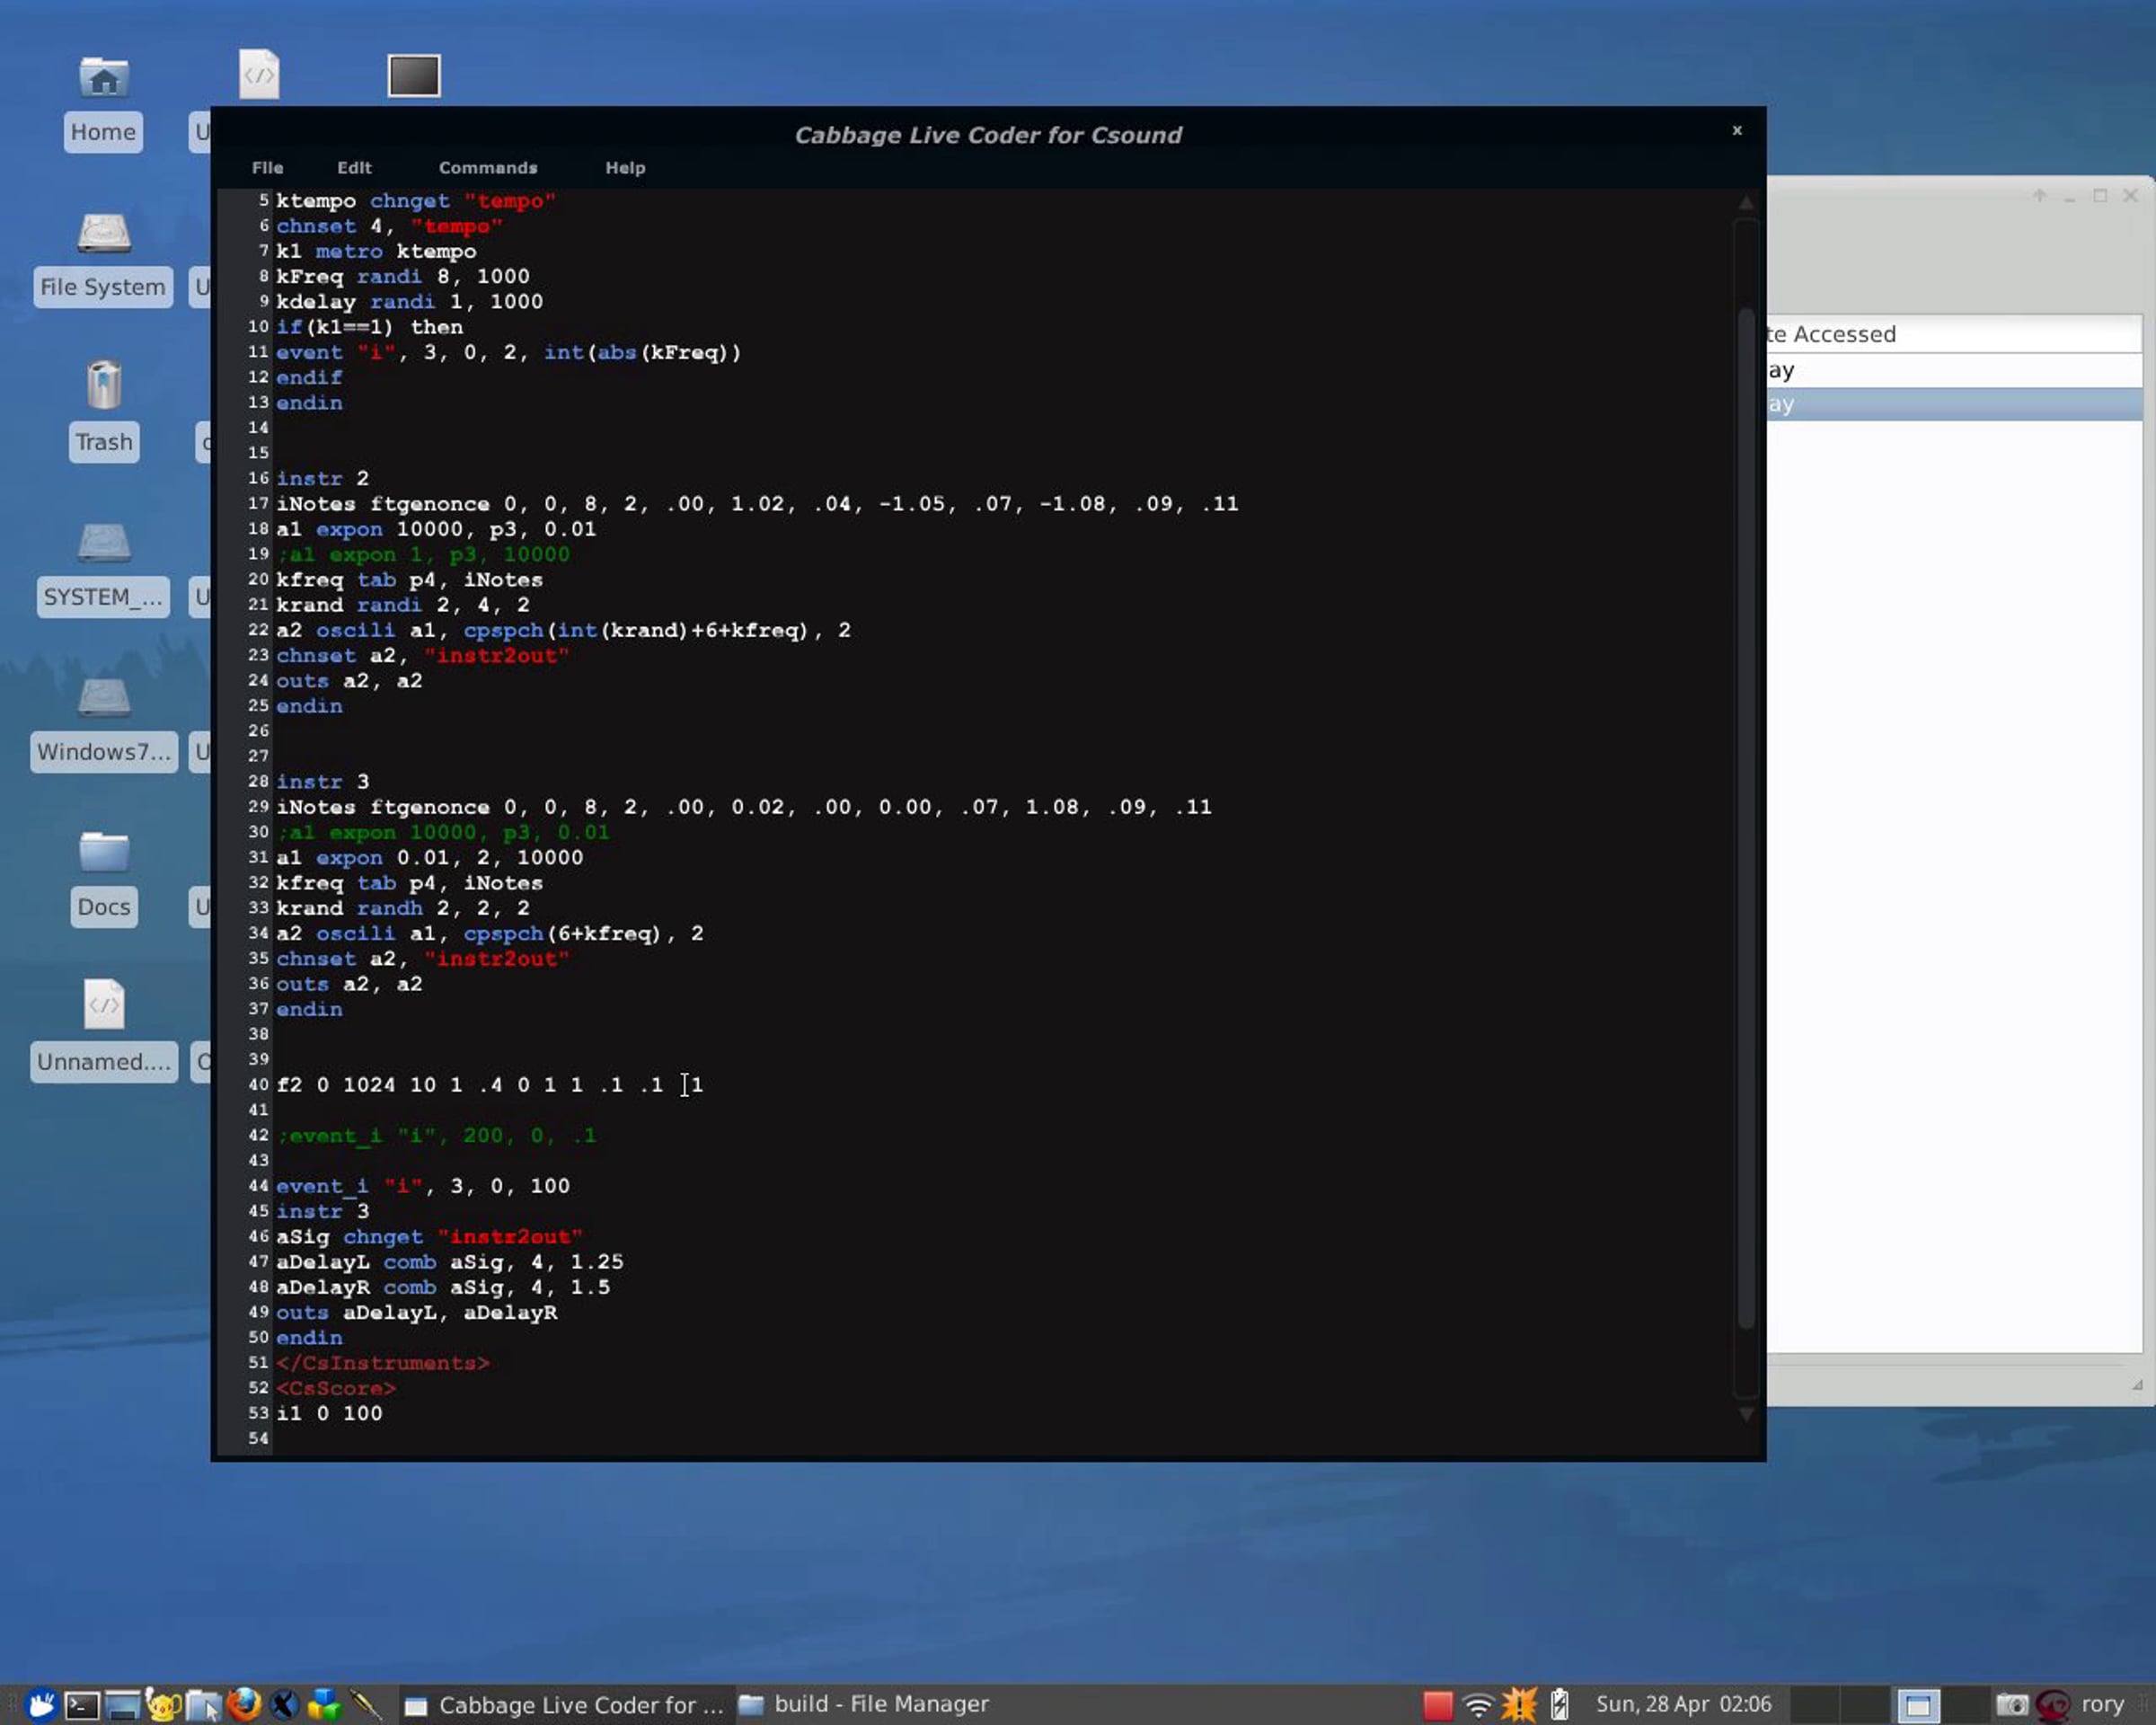Click the 'al expon 0.01, 2, 10000' line
The image size is (2156, 1725).
[x=430, y=858]
